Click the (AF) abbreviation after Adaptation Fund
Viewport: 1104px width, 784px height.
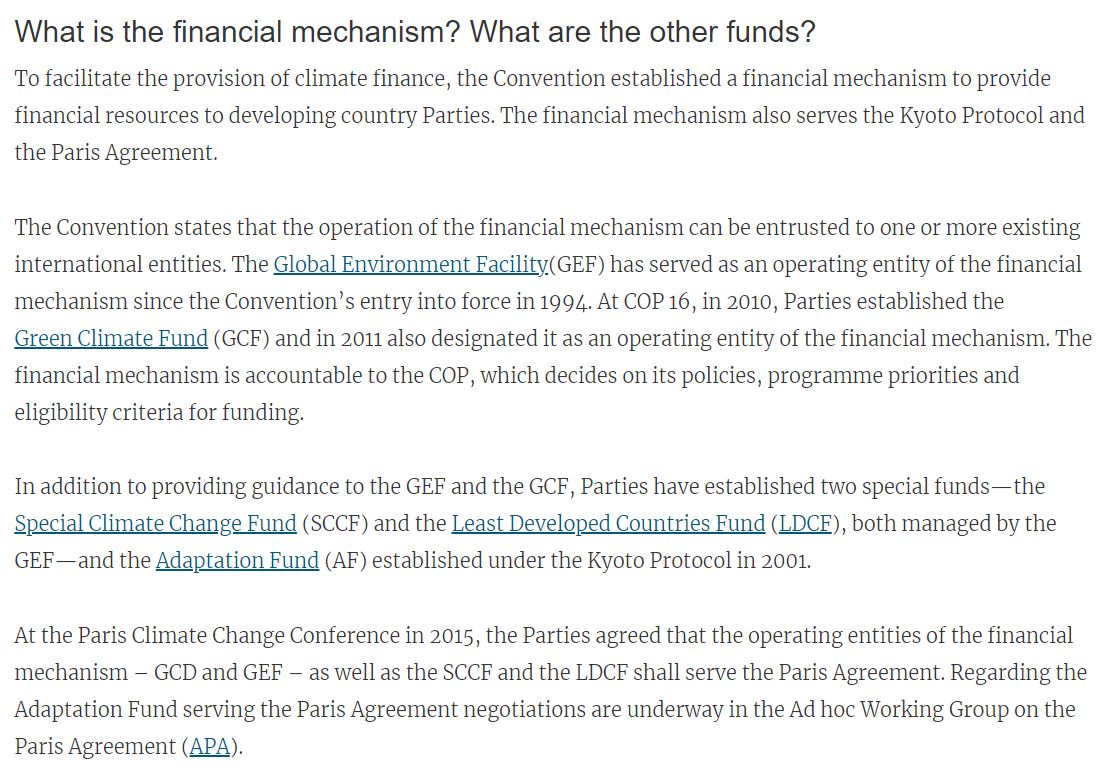pyautogui.click(x=346, y=561)
